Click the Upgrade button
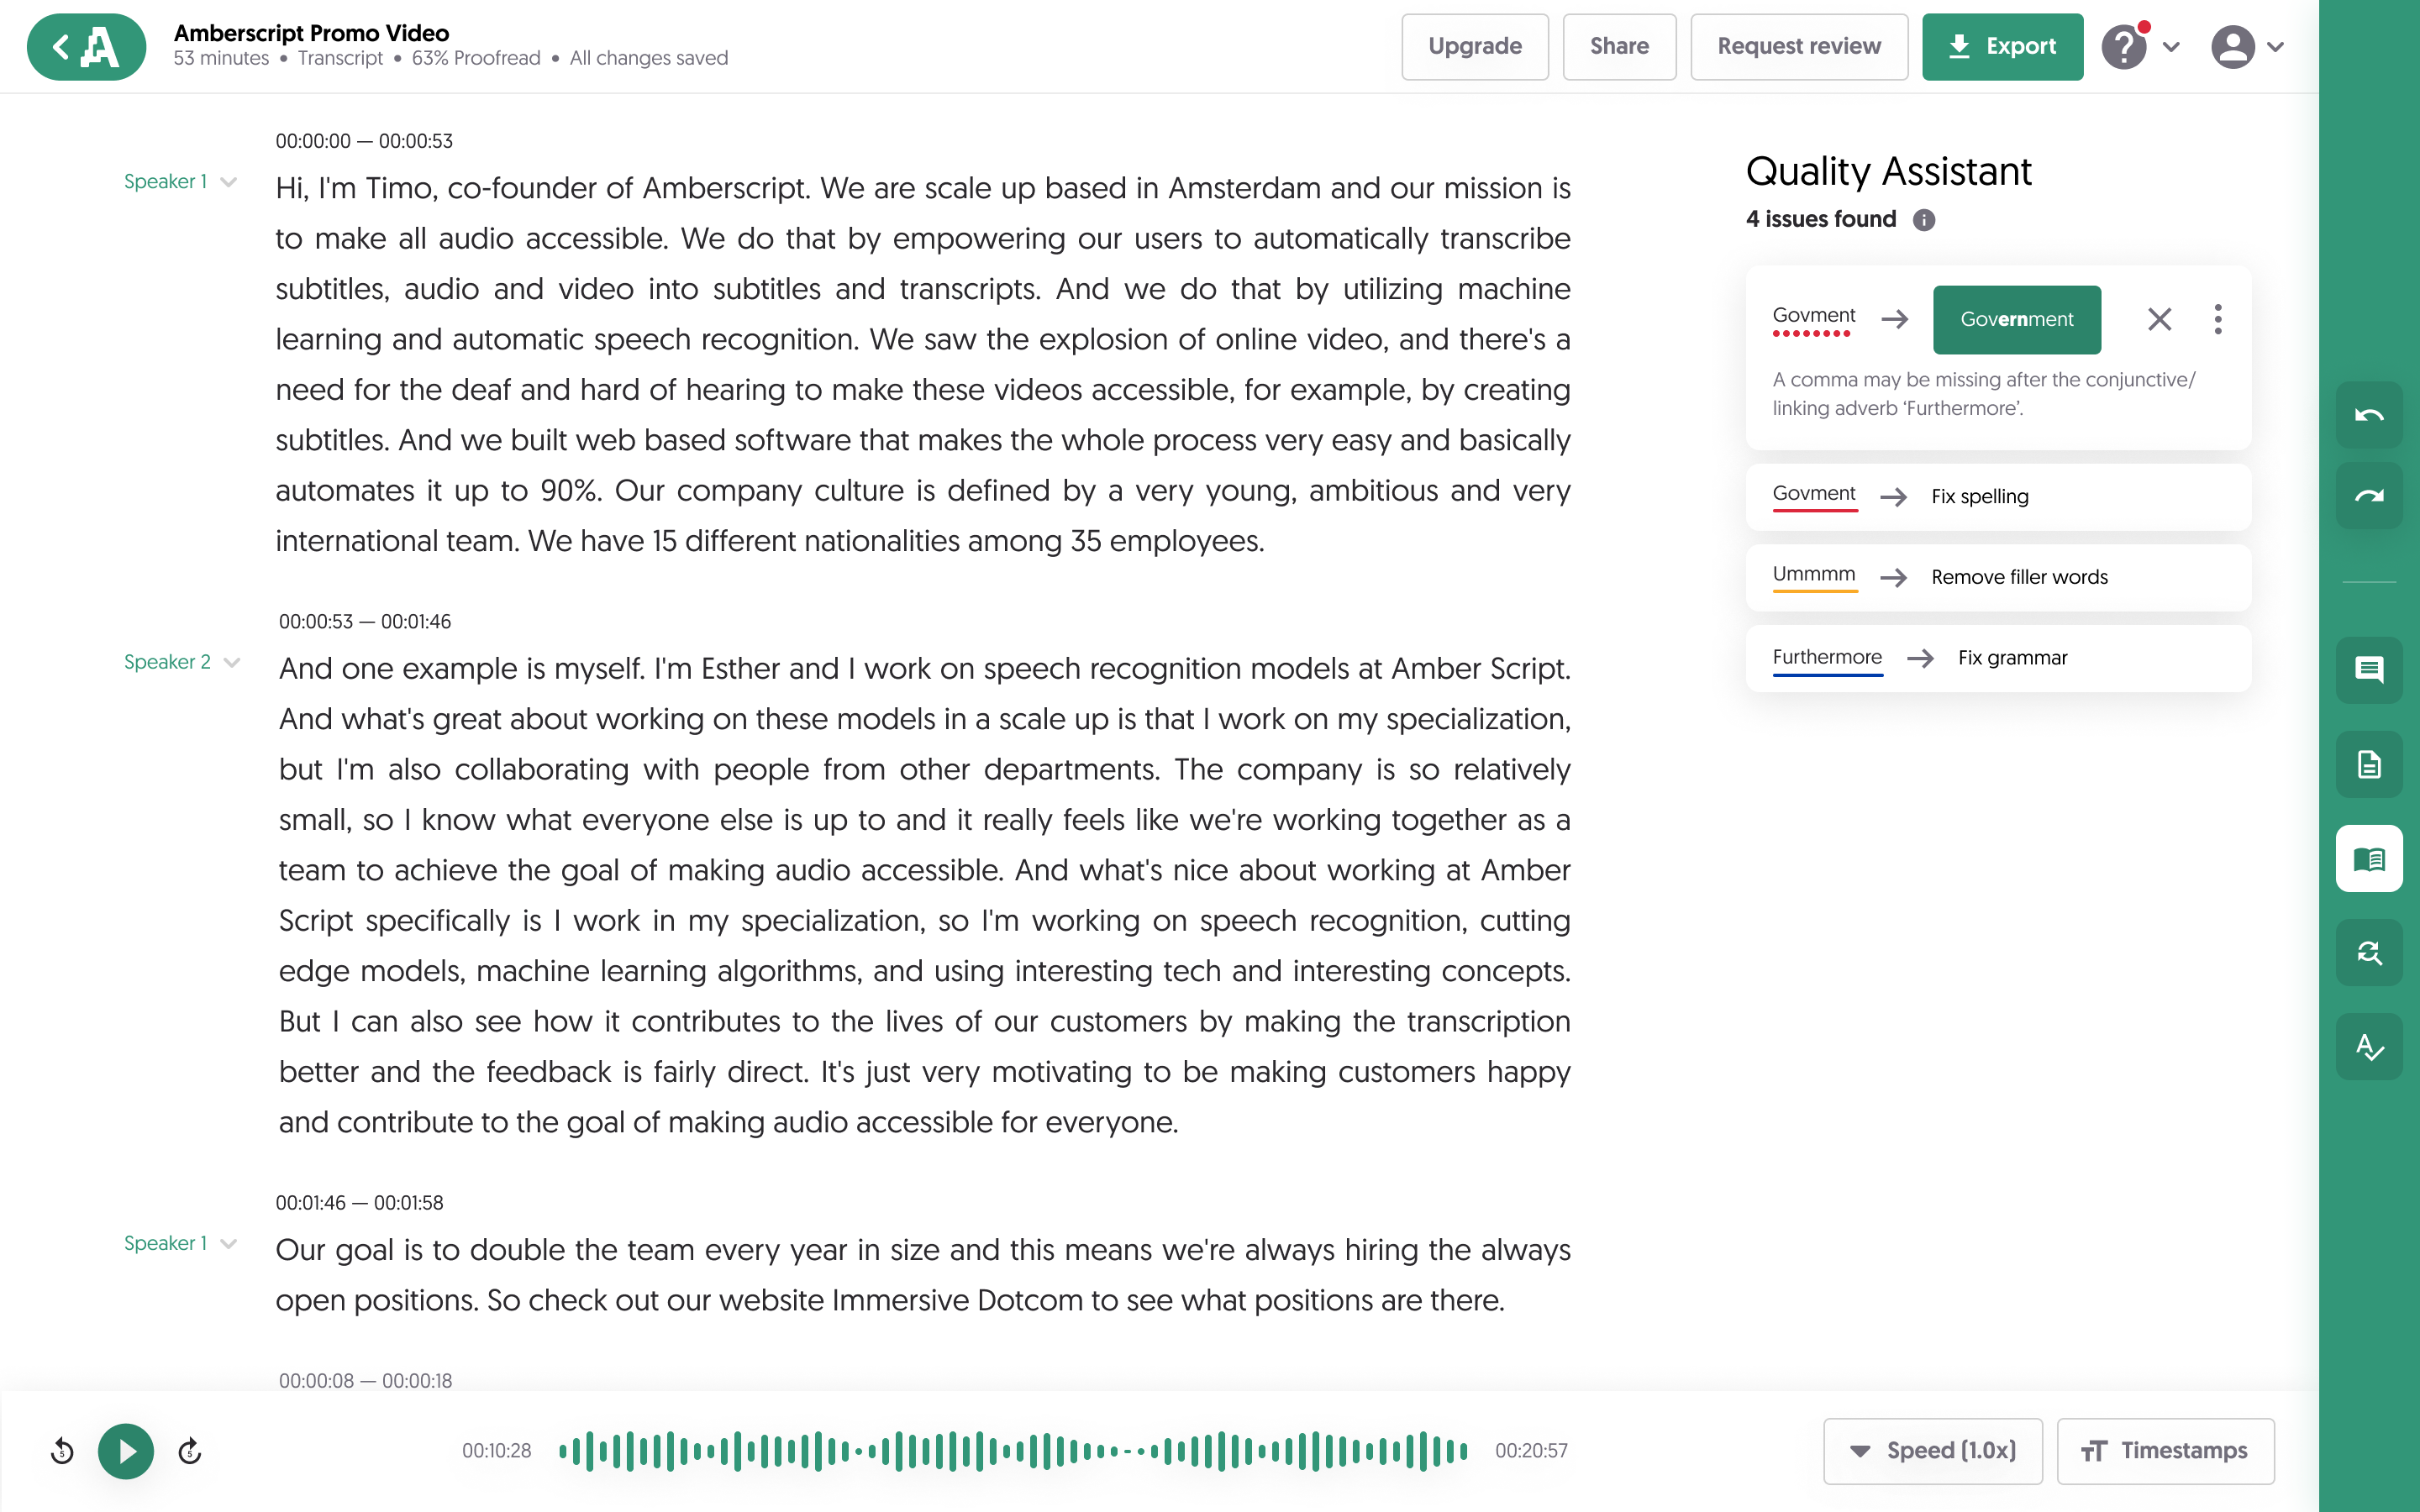2420x1512 pixels. point(1475,46)
